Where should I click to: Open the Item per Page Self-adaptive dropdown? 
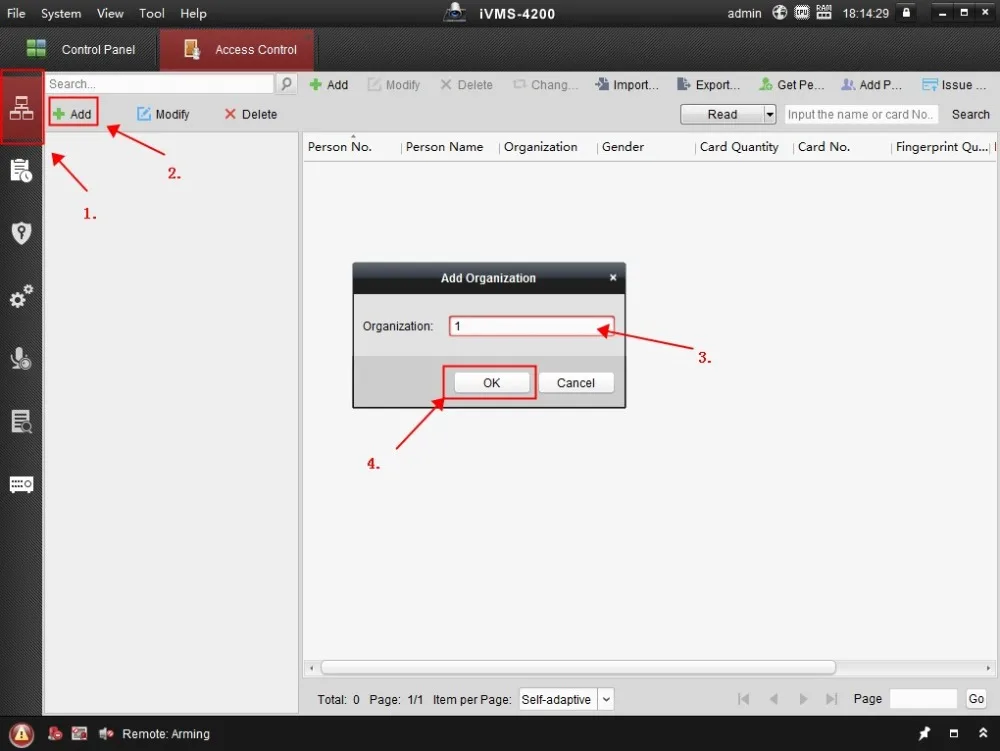[566, 699]
